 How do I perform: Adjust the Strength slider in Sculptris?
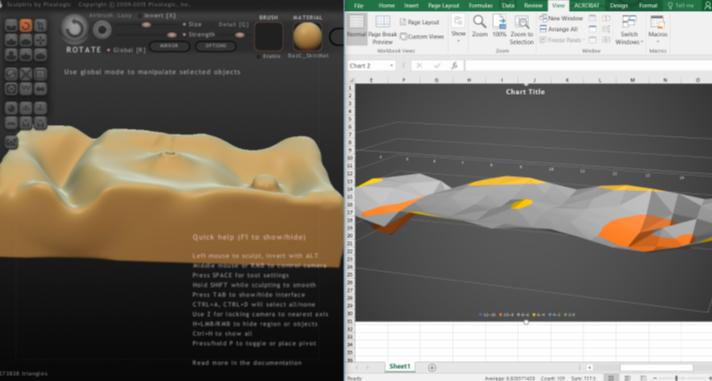171,35
